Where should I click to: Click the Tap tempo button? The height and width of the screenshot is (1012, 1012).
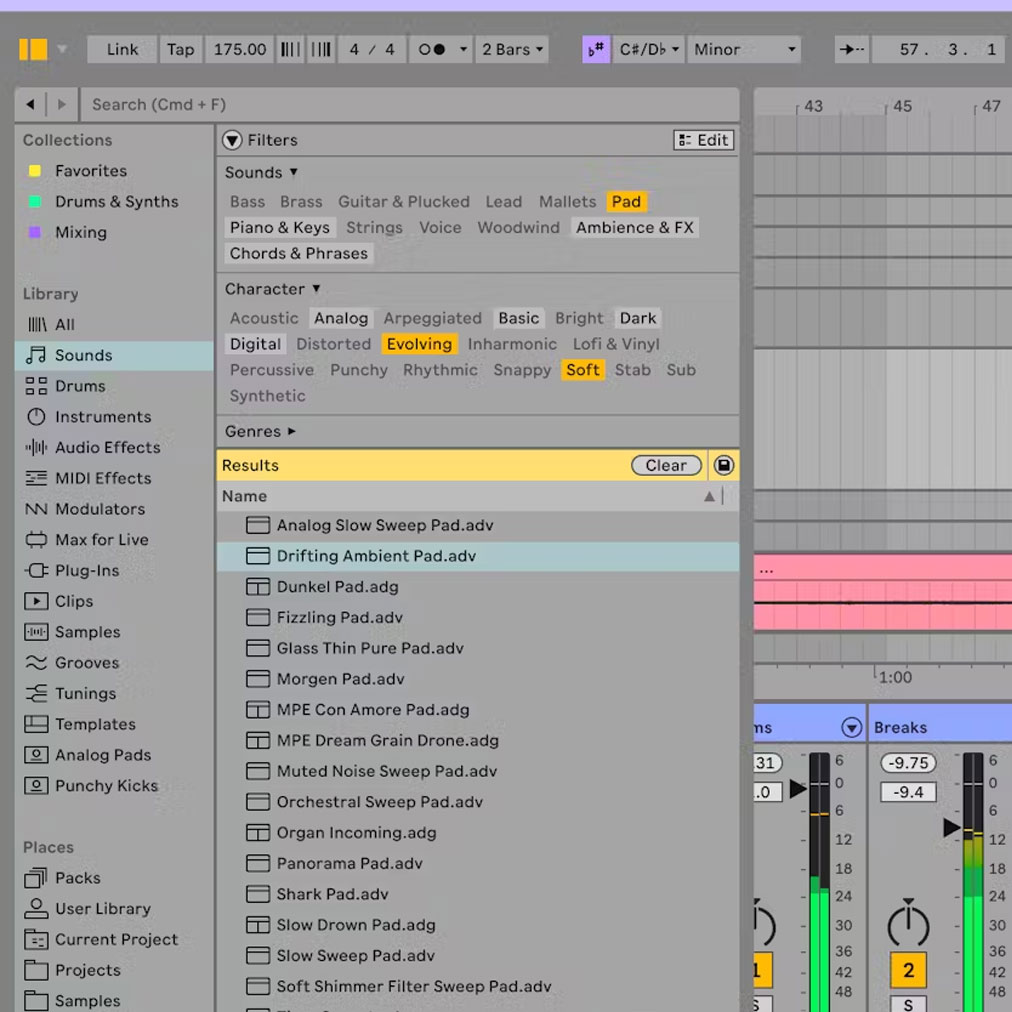pyautogui.click(x=180, y=49)
